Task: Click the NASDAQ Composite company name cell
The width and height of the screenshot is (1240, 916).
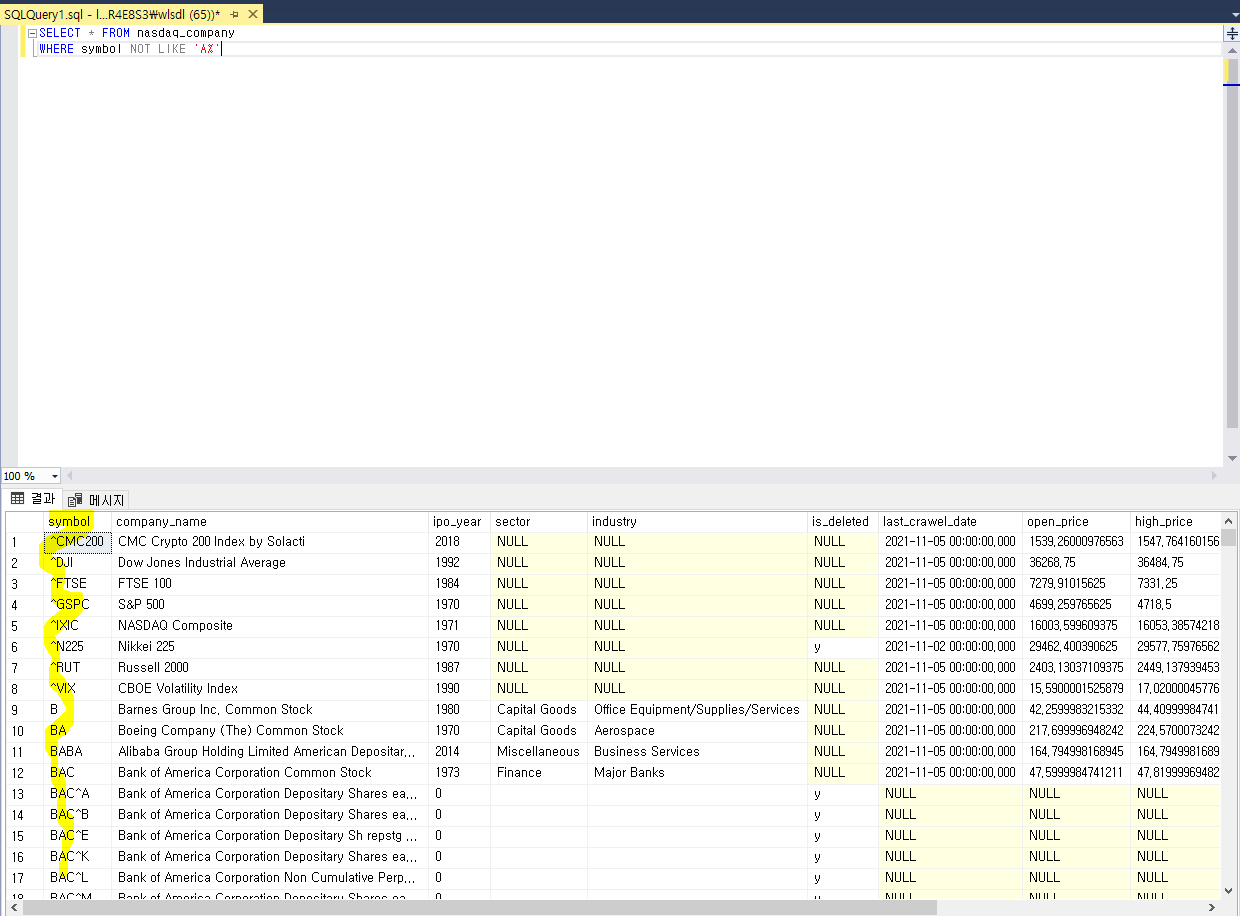Action: (x=270, y=626)
